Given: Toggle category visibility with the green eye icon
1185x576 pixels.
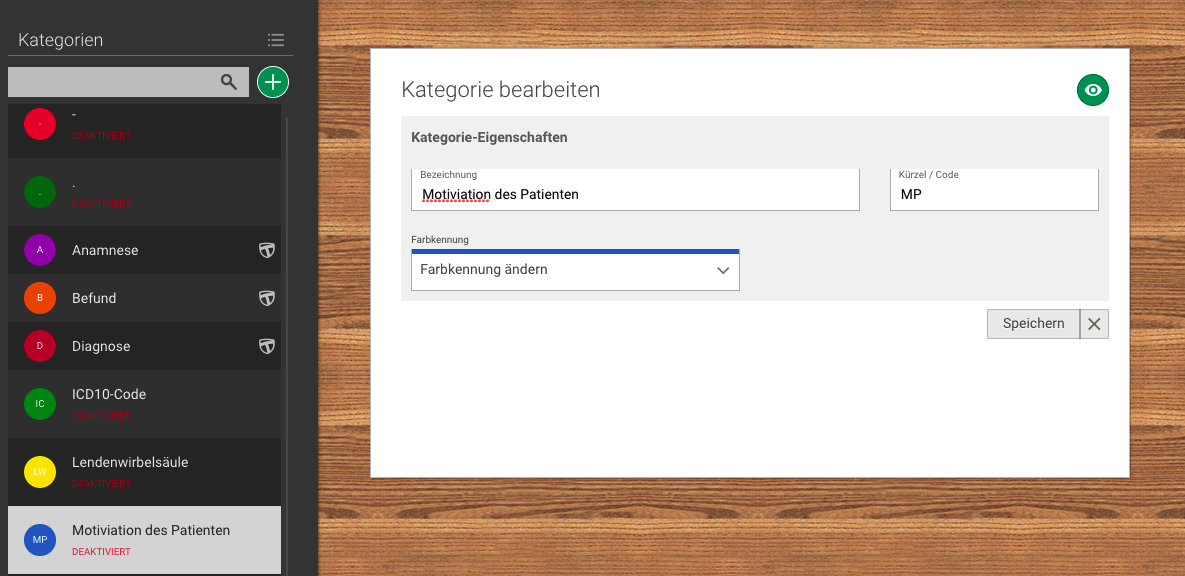Looking at the screenshot, I should click(1092, 90).
